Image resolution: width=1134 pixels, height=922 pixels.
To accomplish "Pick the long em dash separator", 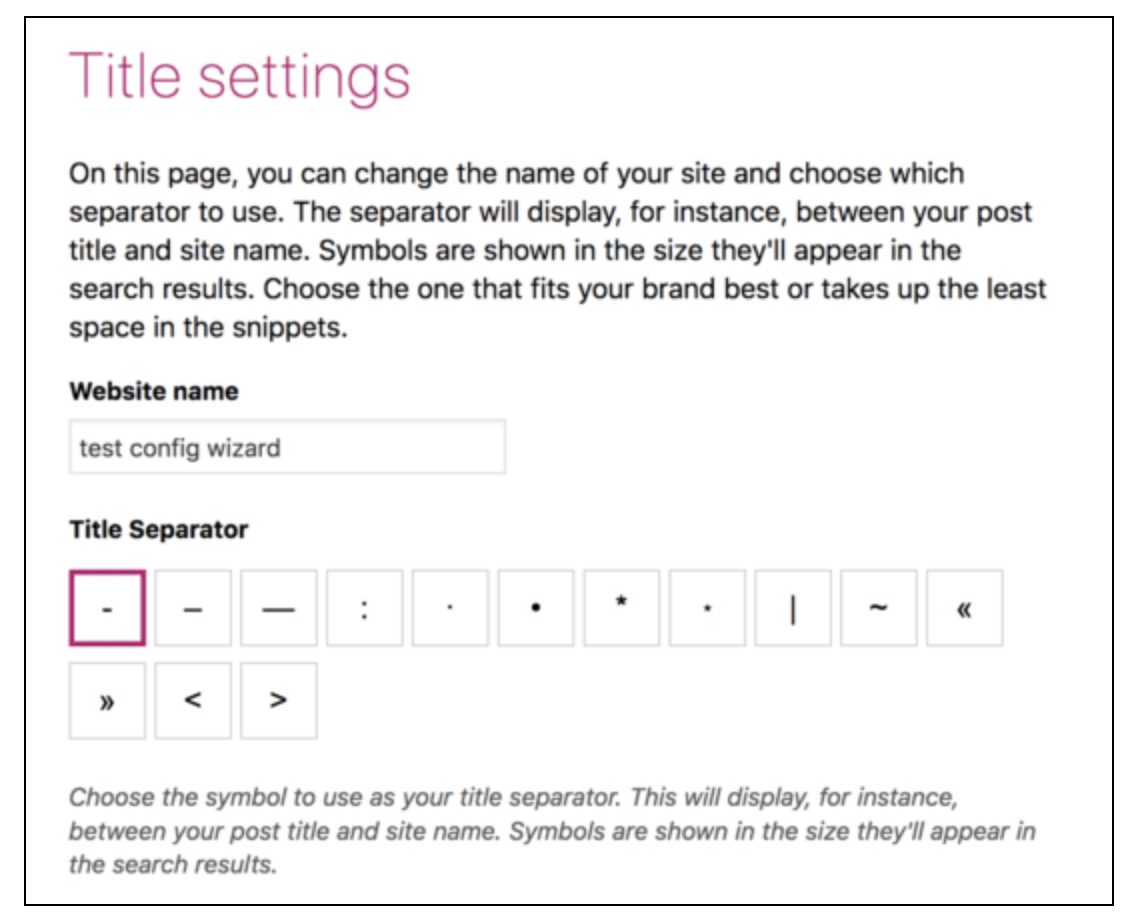I will coord(278,607).
